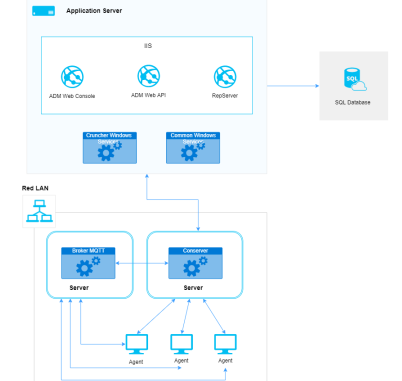Click the Cruncher Windows Services gear box

pos(110,148)
